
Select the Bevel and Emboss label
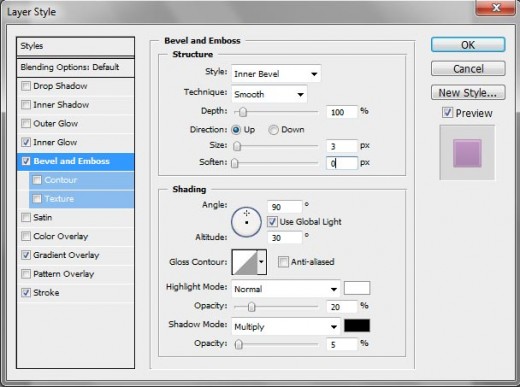click(x=71, y=161)
